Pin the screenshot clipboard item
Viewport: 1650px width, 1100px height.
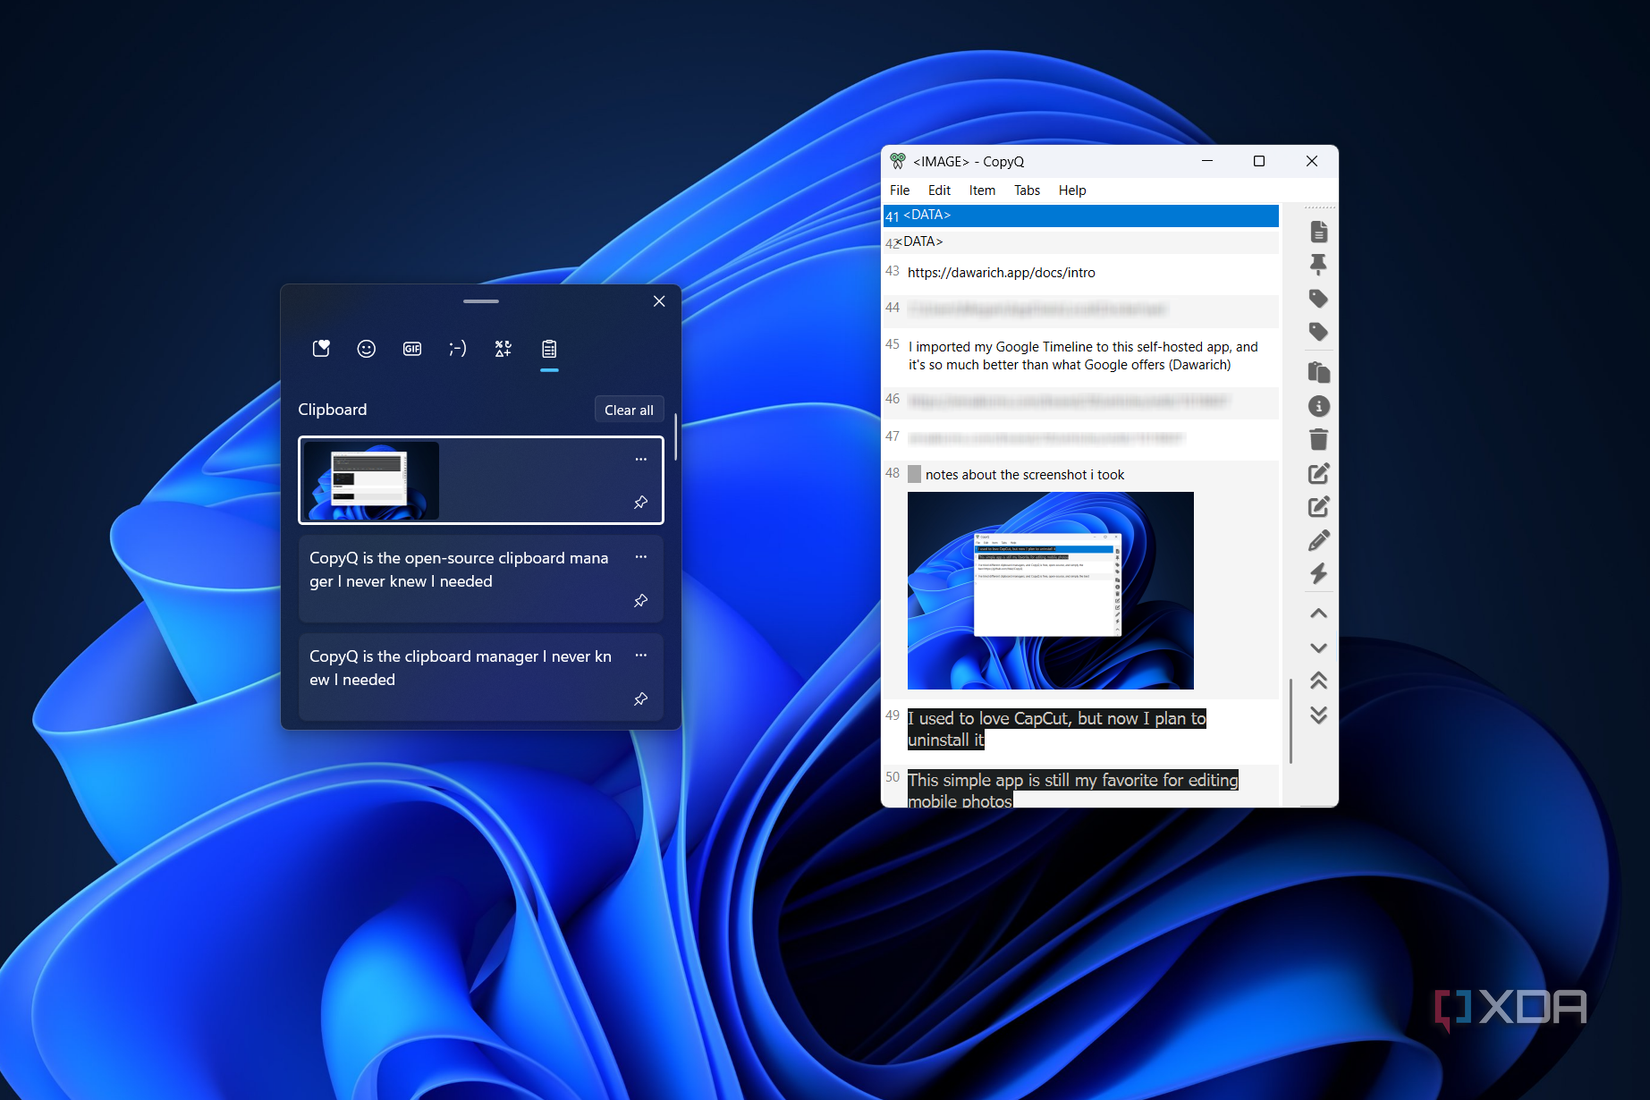[x=641, y=502]
